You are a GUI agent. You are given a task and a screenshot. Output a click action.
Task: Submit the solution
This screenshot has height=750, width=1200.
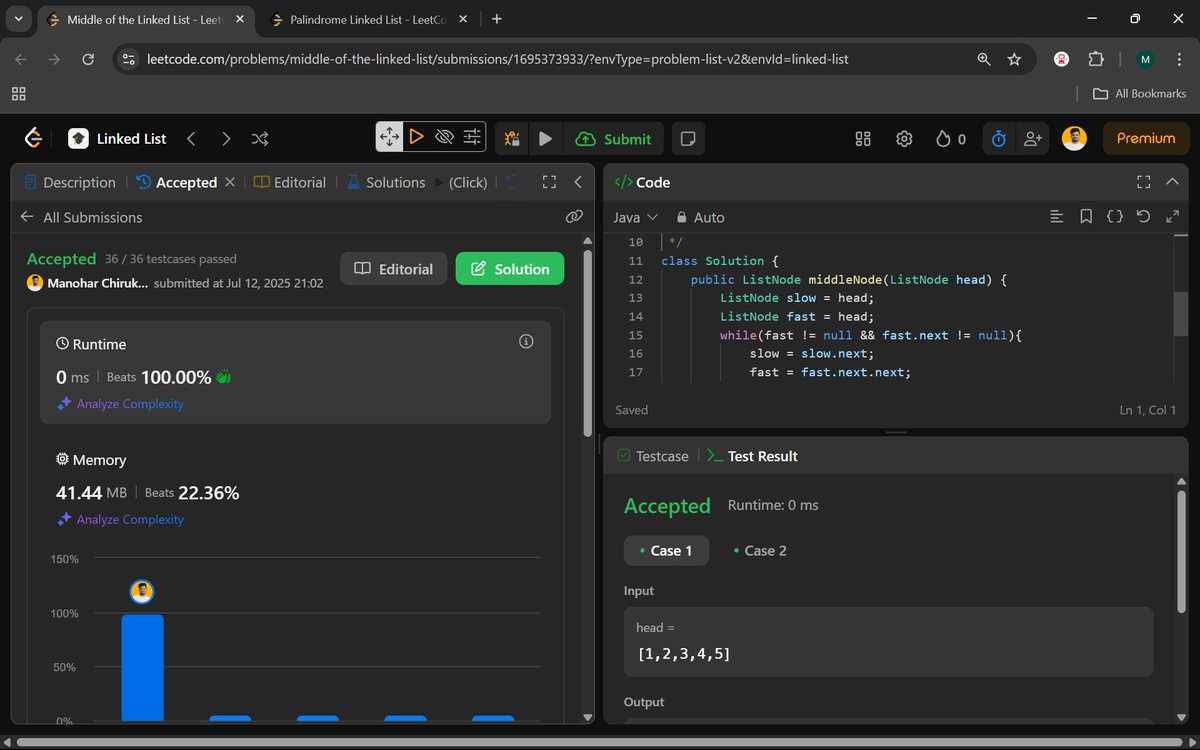tap(614, 139)
